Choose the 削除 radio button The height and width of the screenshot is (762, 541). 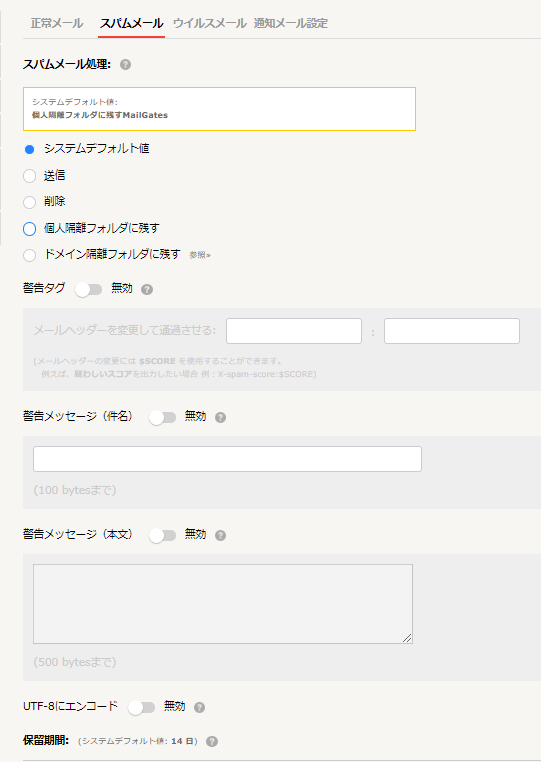tap(30, 202)
